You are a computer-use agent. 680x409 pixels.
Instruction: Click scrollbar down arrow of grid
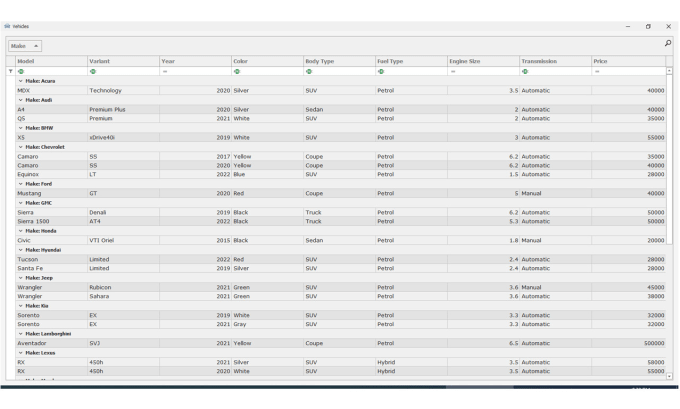tap(669, 376)
